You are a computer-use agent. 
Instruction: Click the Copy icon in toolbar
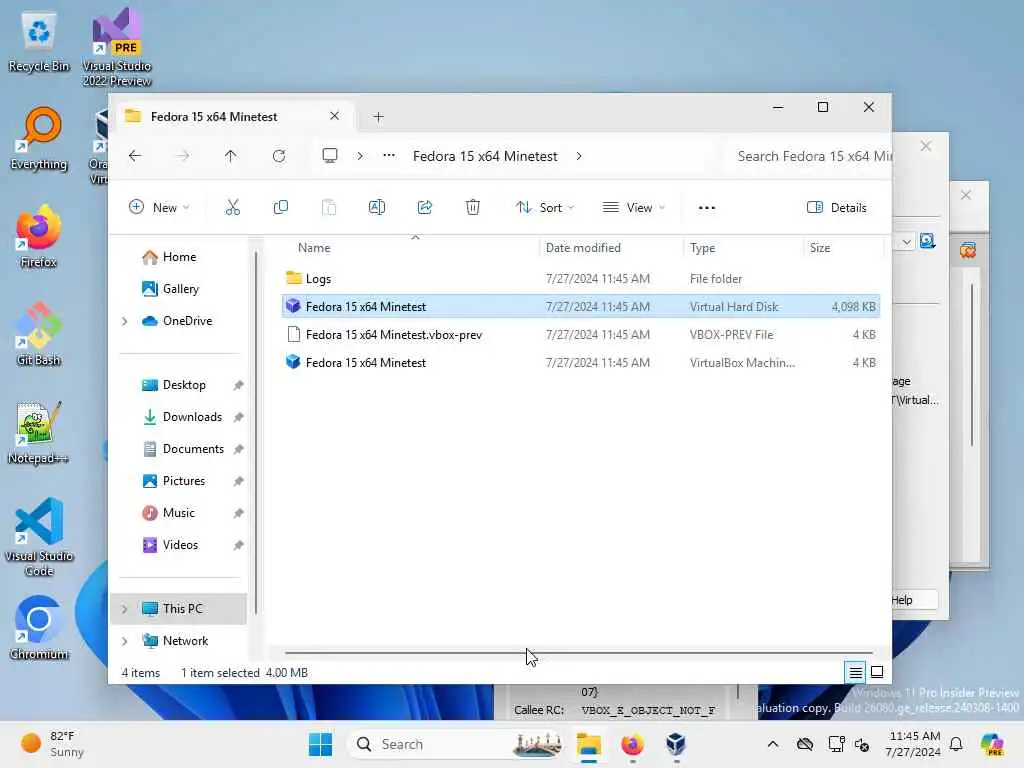point(281,208)
